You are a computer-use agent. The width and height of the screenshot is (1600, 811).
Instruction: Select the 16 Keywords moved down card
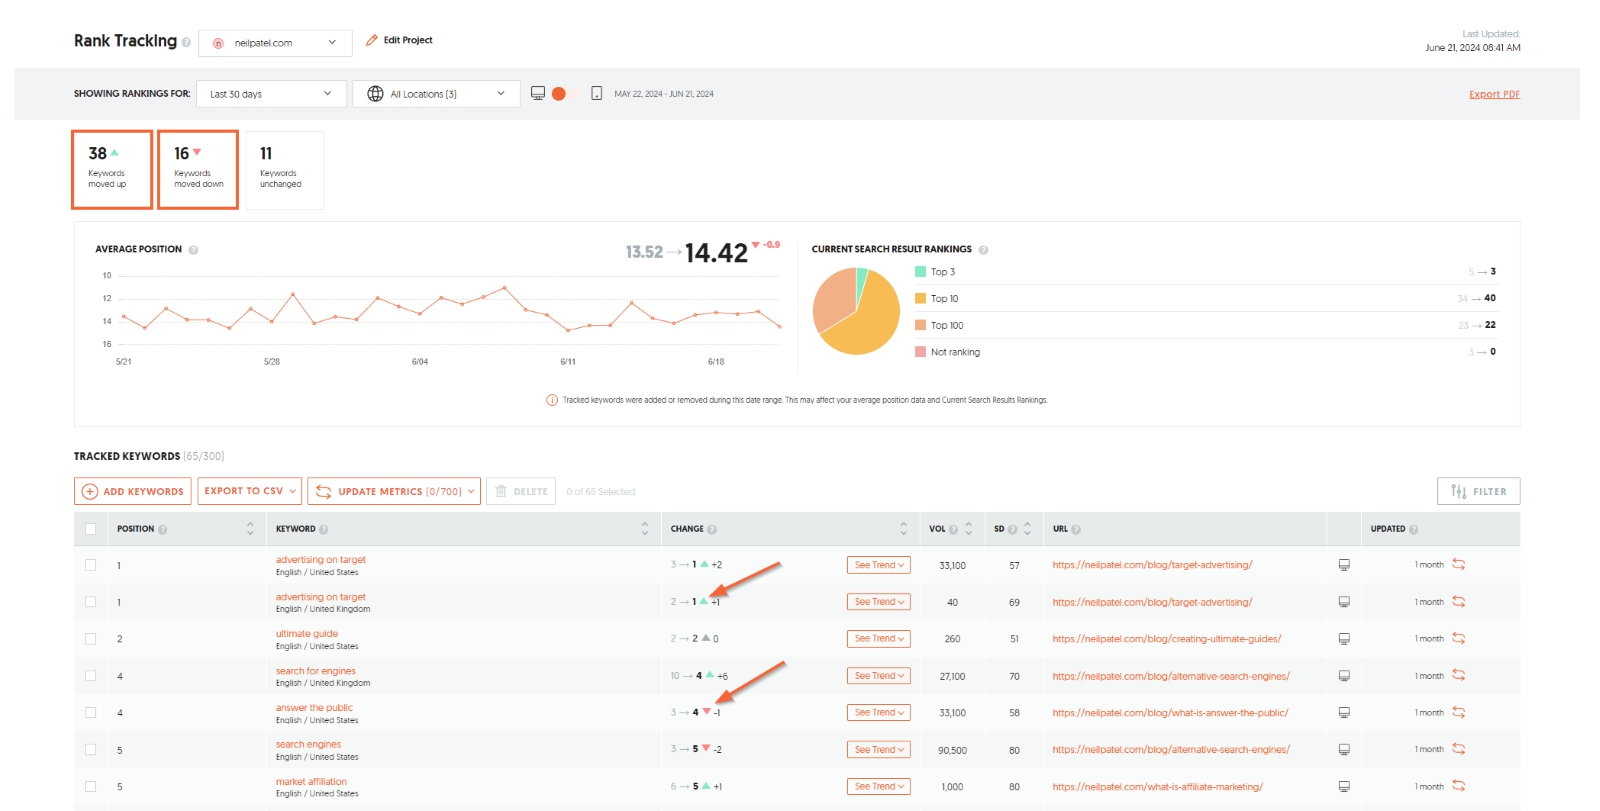tap(198, 170)
